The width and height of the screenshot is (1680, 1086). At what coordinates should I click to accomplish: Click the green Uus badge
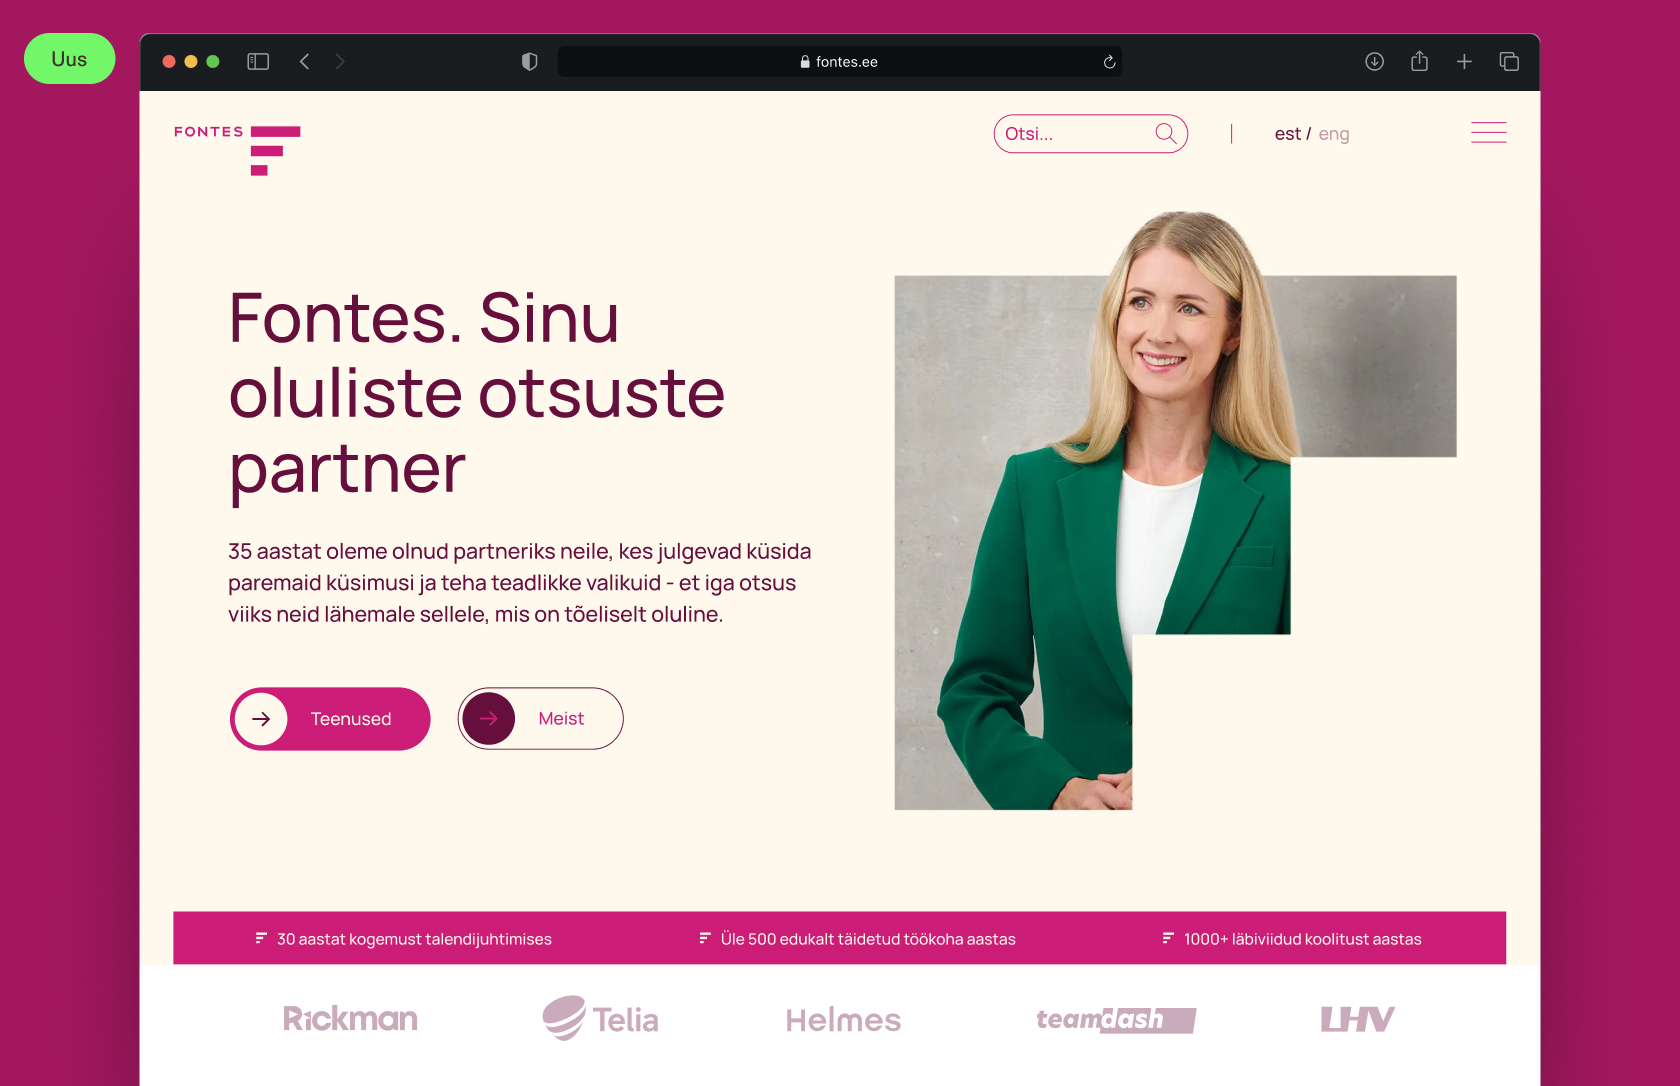[x=70, y=59]
